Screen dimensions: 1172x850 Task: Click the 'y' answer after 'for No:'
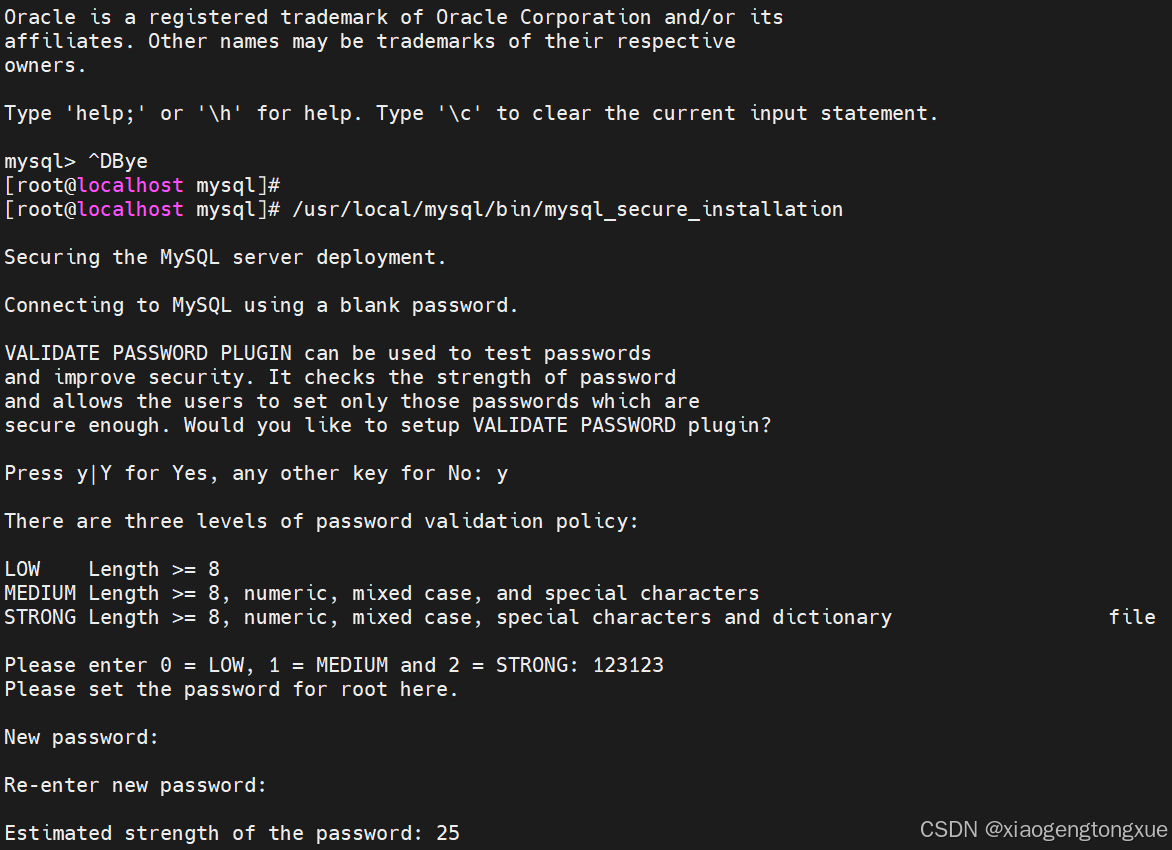502,475
